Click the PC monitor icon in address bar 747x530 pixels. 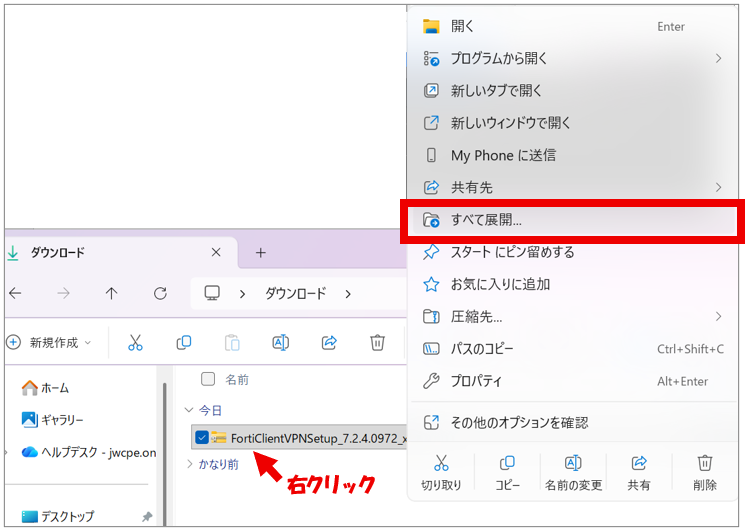212,293
